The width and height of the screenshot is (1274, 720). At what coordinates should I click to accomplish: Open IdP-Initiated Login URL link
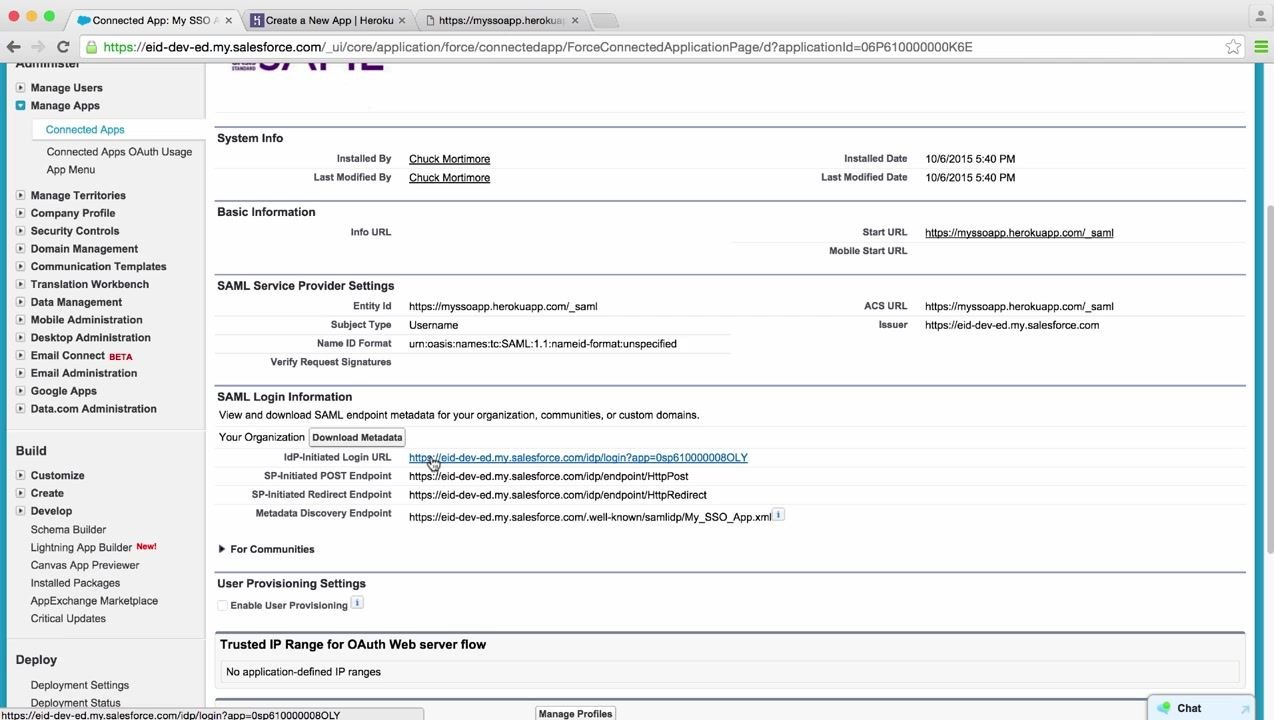(x=578, y=458)
